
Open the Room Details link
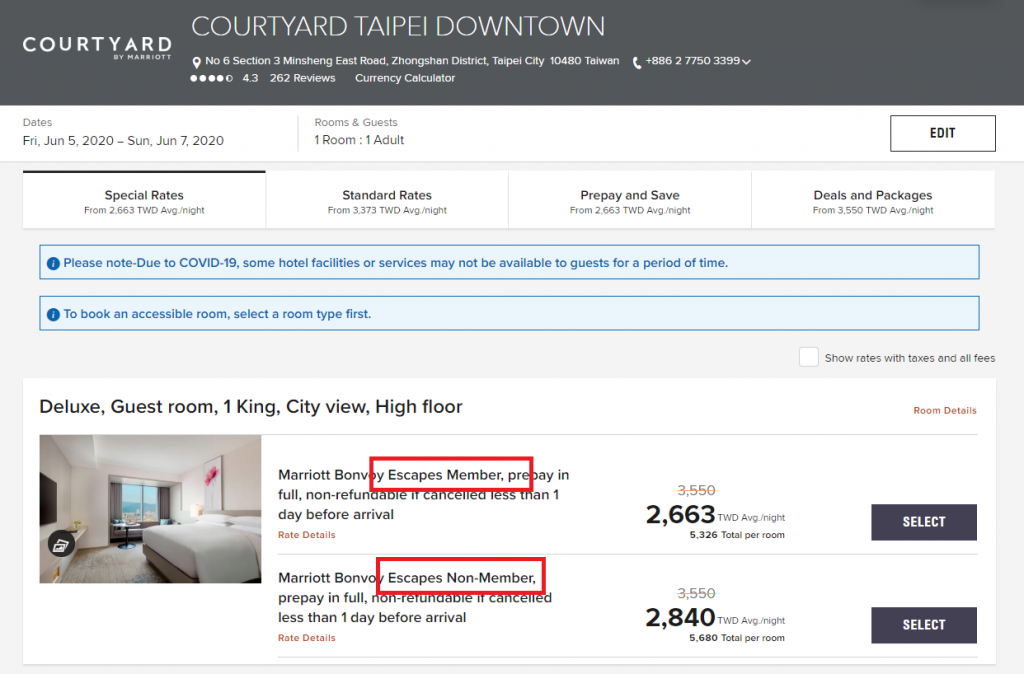[945, 410]
